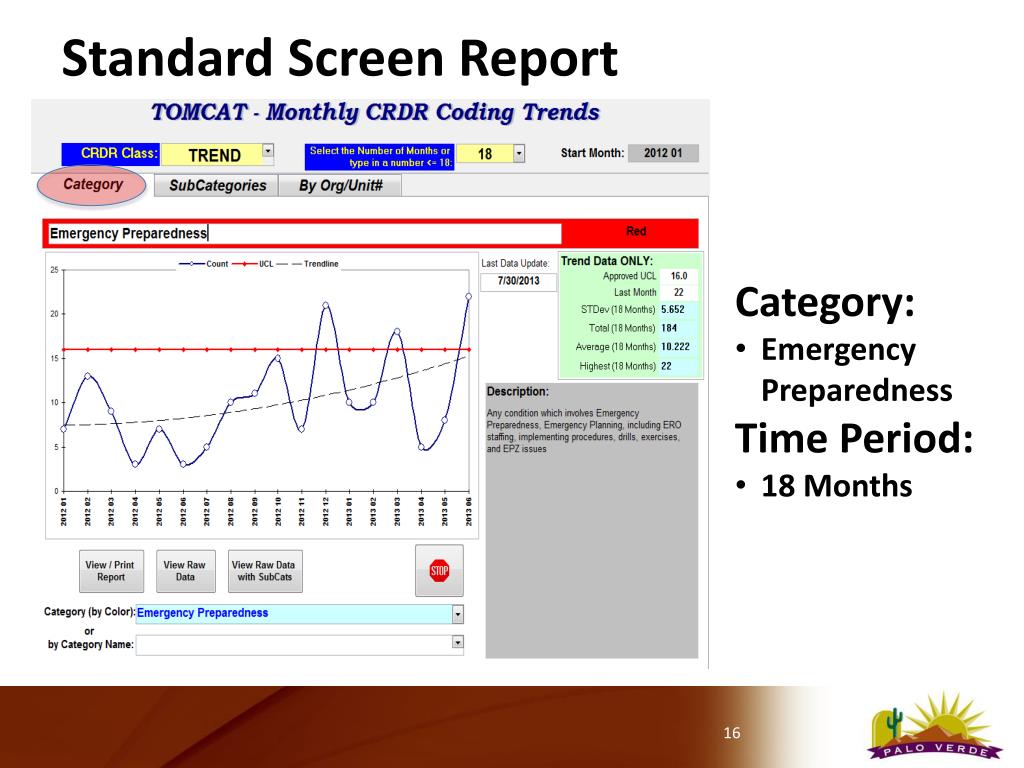
Task: Open the CRDR Class dropdown arrow
Action: 268,151
